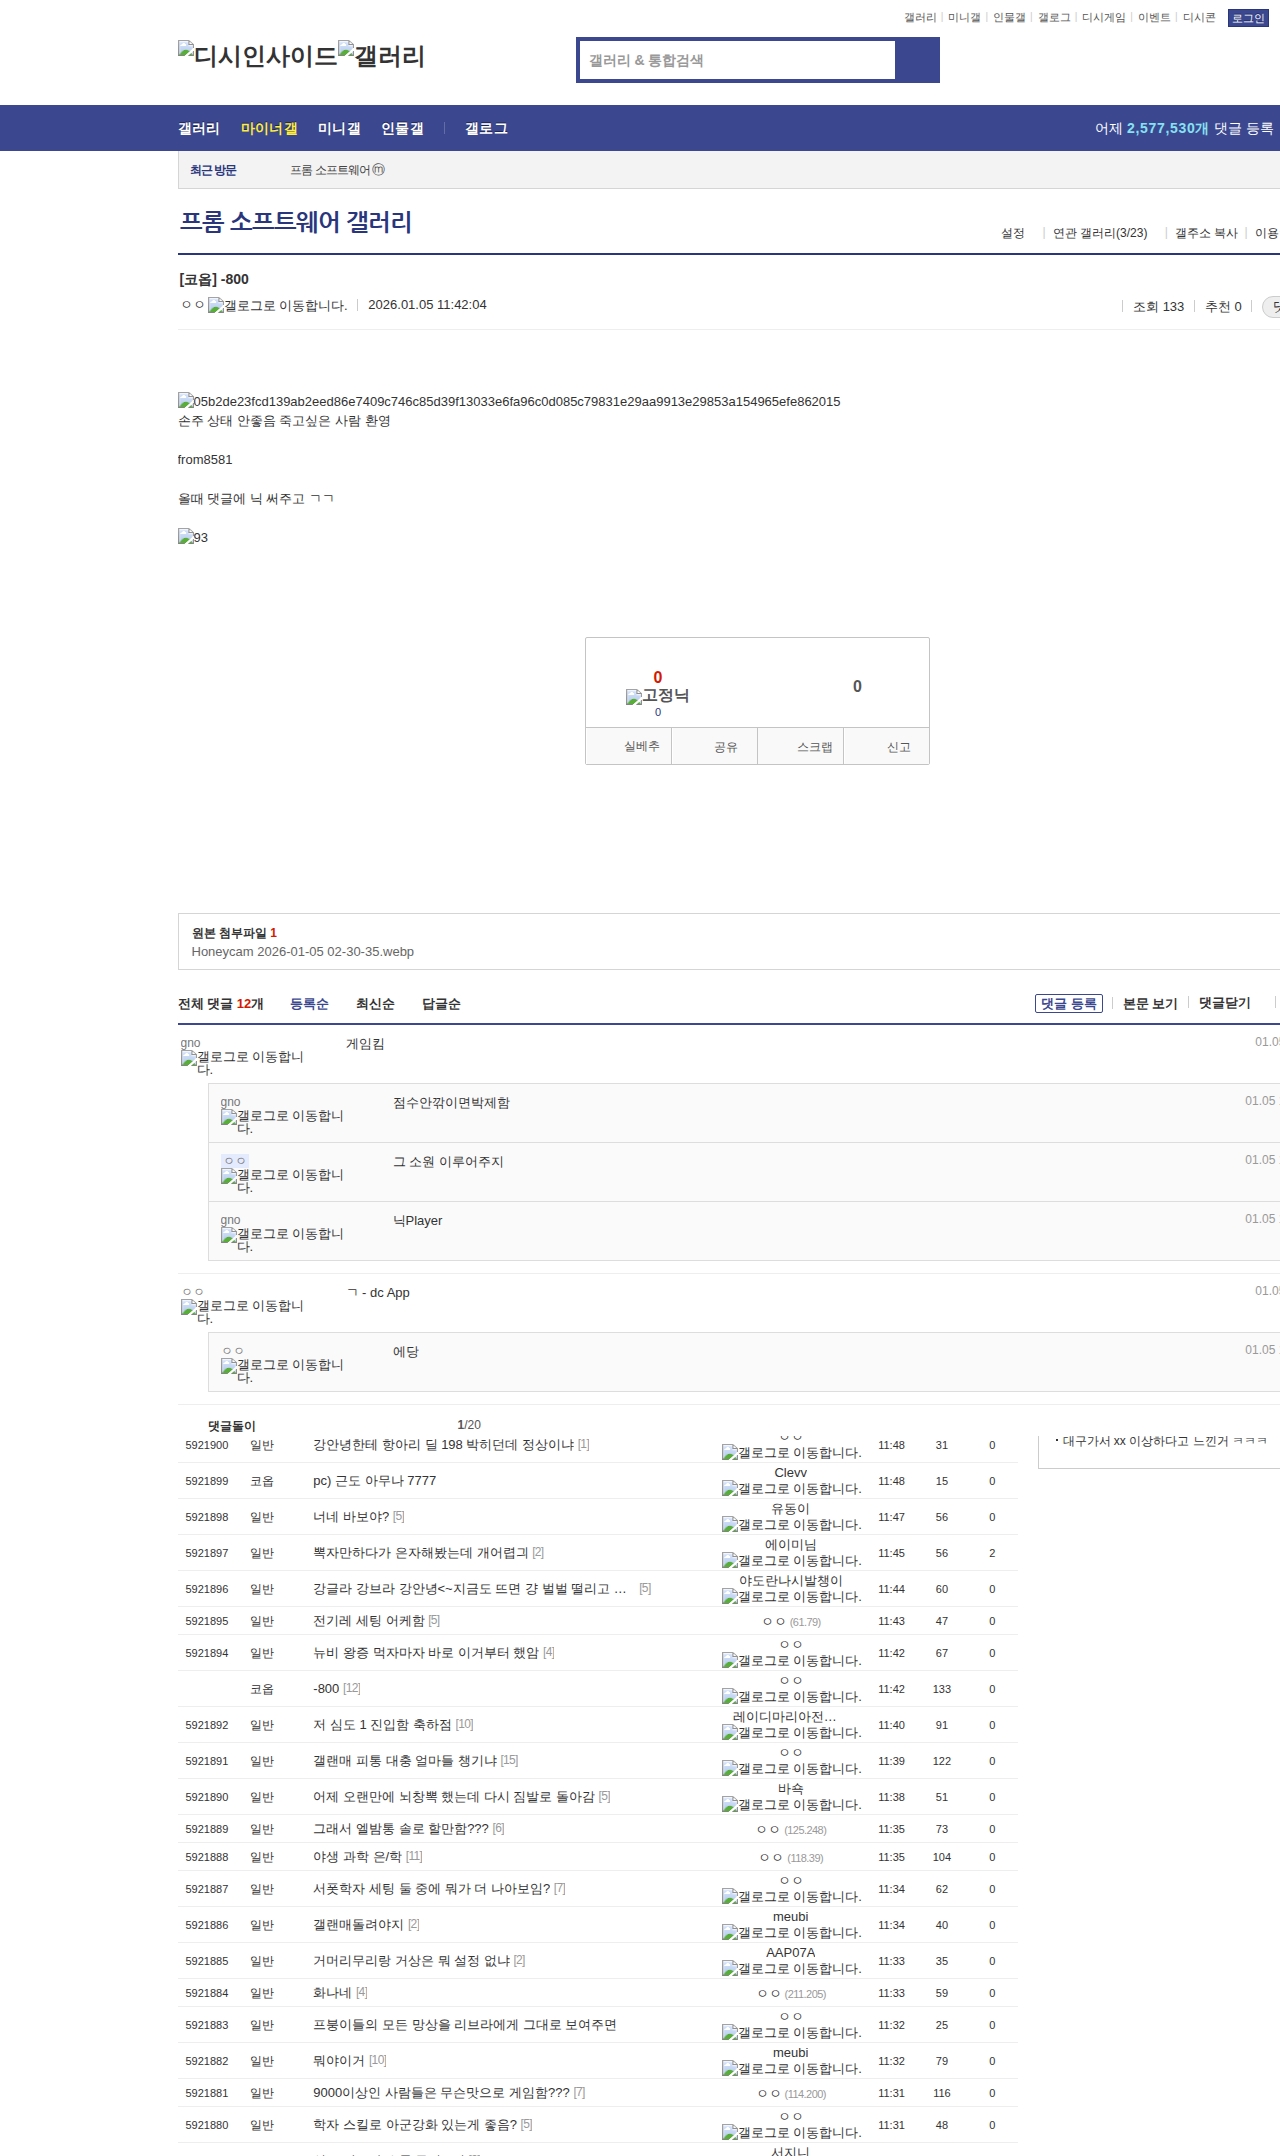Click the search button beside the search field
This screenshot has width=1280, height=2156.
(x=917, y=60)
